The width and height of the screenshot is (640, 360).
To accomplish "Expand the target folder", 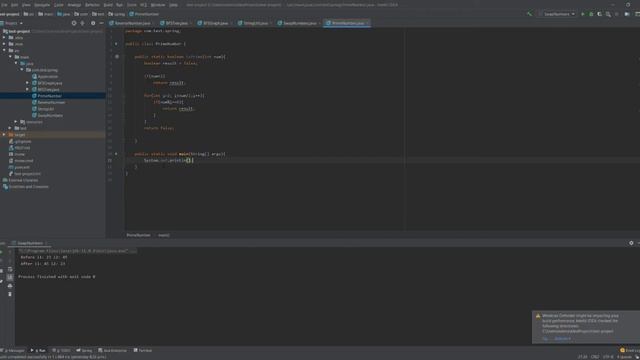I will click(4, 135).
